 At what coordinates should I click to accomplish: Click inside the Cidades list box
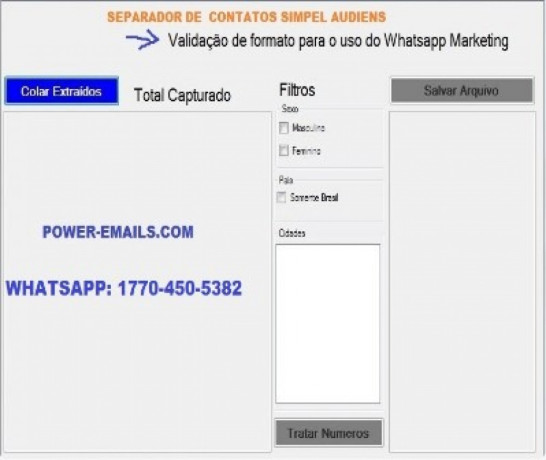click(x=328, y=324)
